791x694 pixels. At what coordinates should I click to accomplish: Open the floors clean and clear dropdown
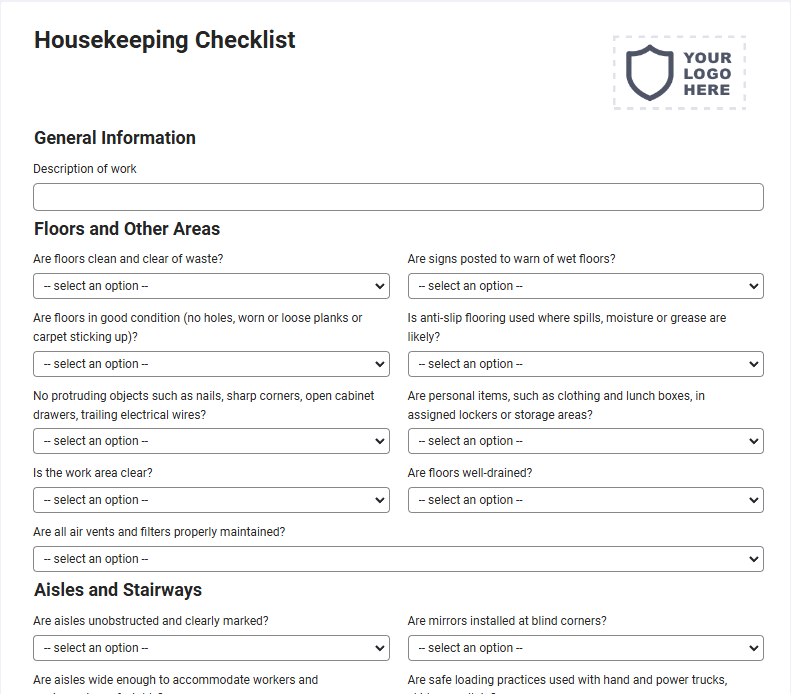(x=211, y=286)
